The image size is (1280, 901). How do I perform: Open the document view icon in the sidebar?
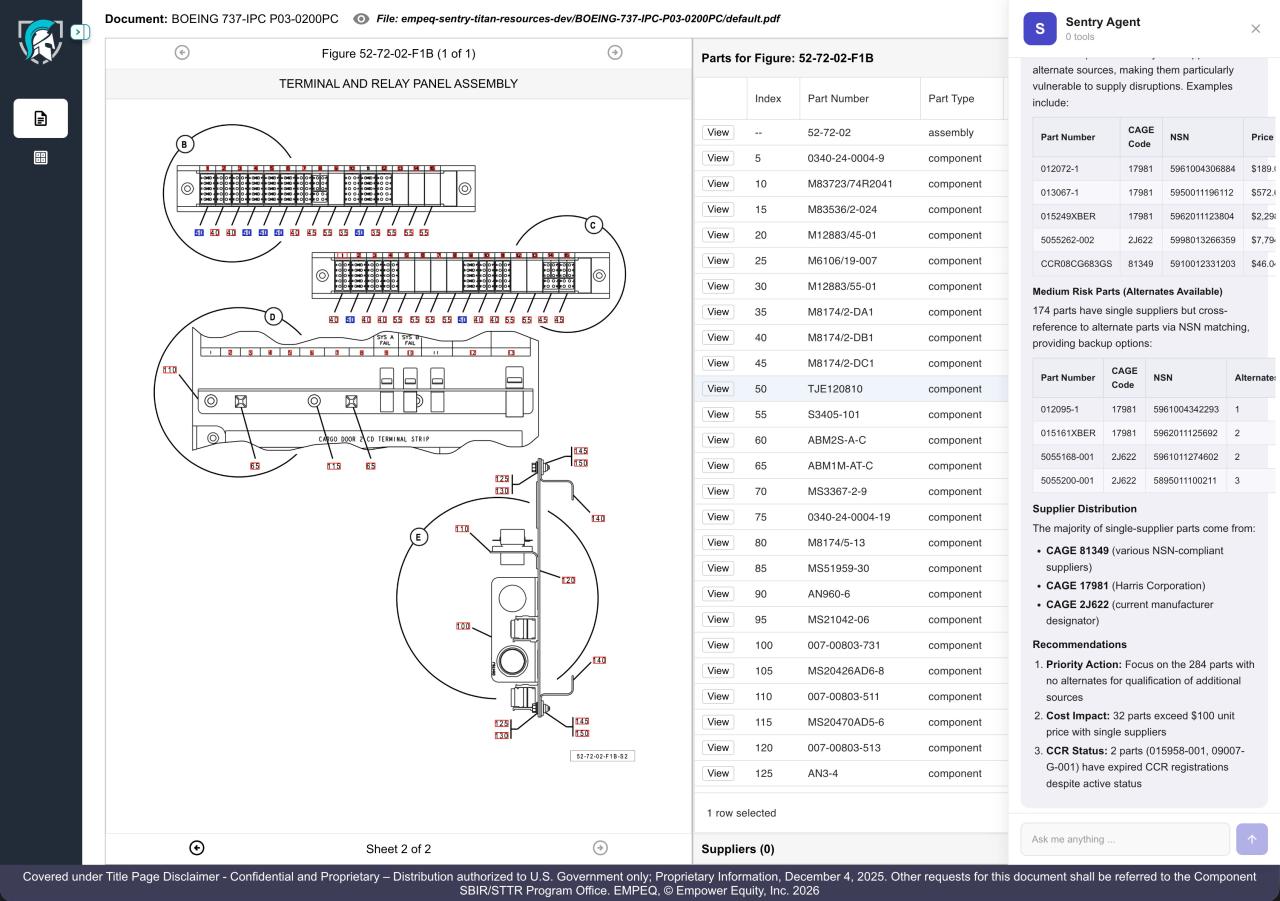[41, 118]
